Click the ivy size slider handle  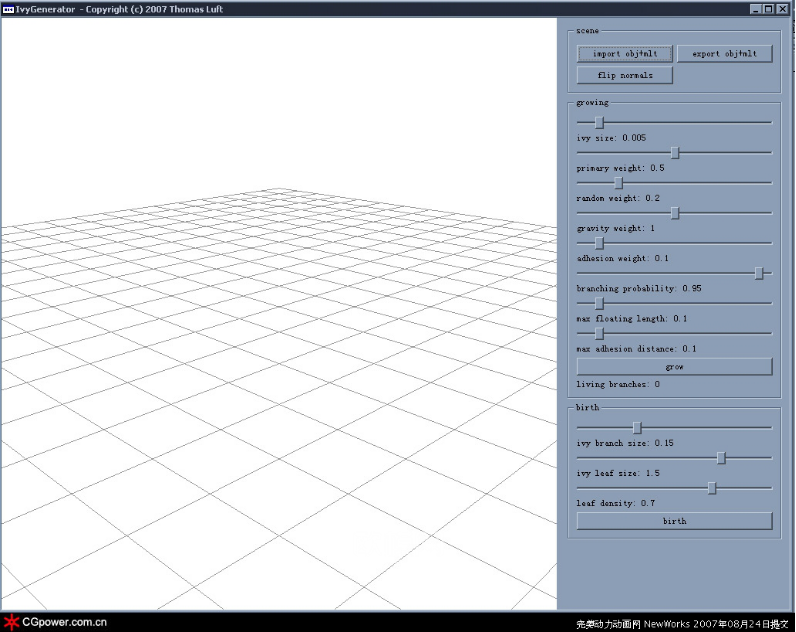[599, 122]
